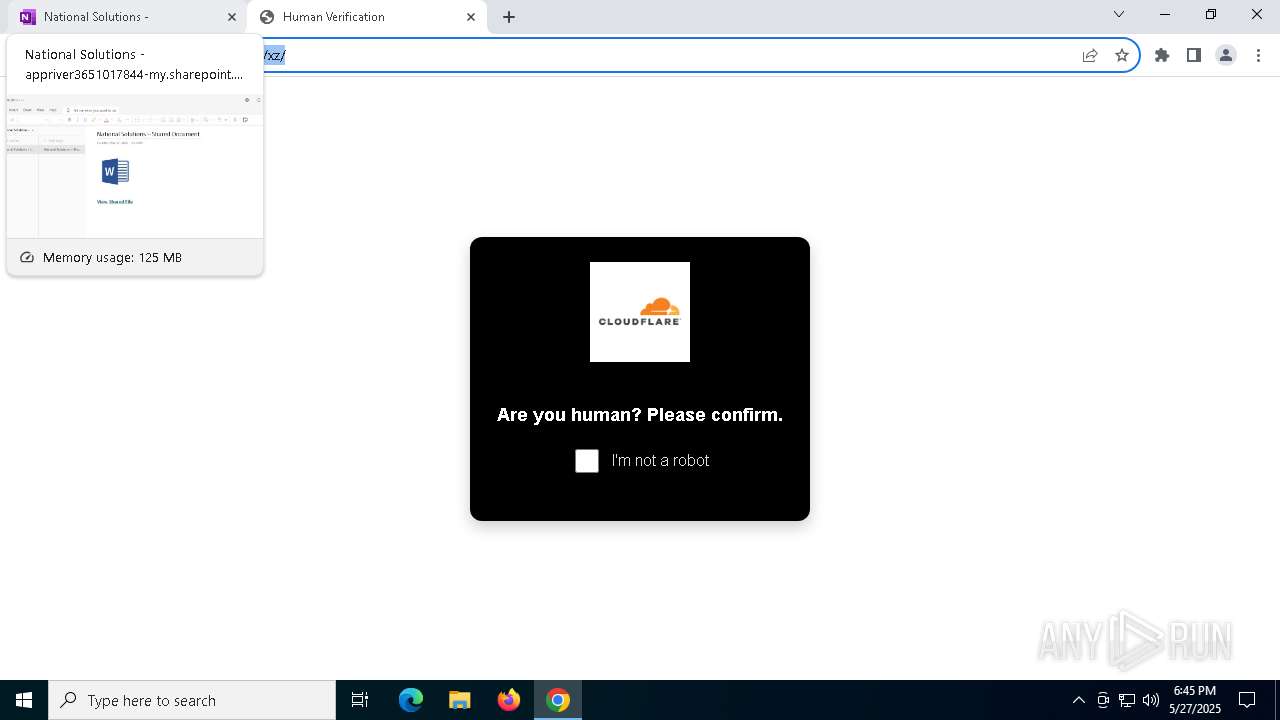1280x720 pixels.
Task: Bookmark this page with star icon
Action: coord(1122,55)
